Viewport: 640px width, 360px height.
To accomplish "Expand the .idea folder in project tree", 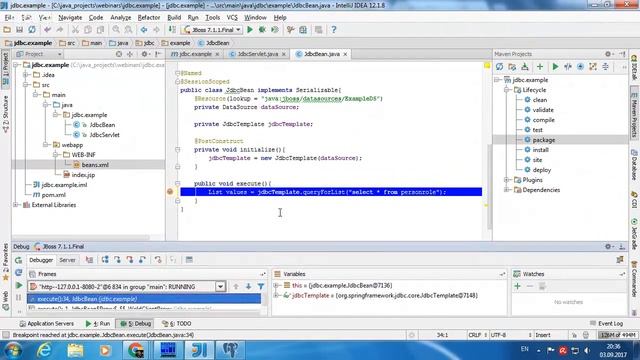I will click(x=26, y=75).
